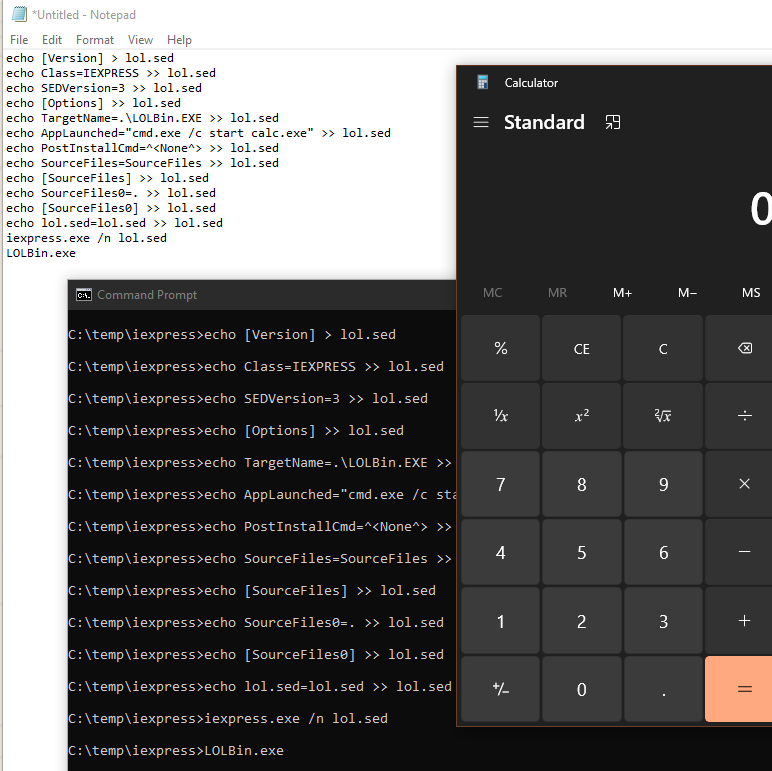This screenshot has height=771, width=772.
Task: Click the Calculator app icon in title bar
Action: click(x=482, y=82)
